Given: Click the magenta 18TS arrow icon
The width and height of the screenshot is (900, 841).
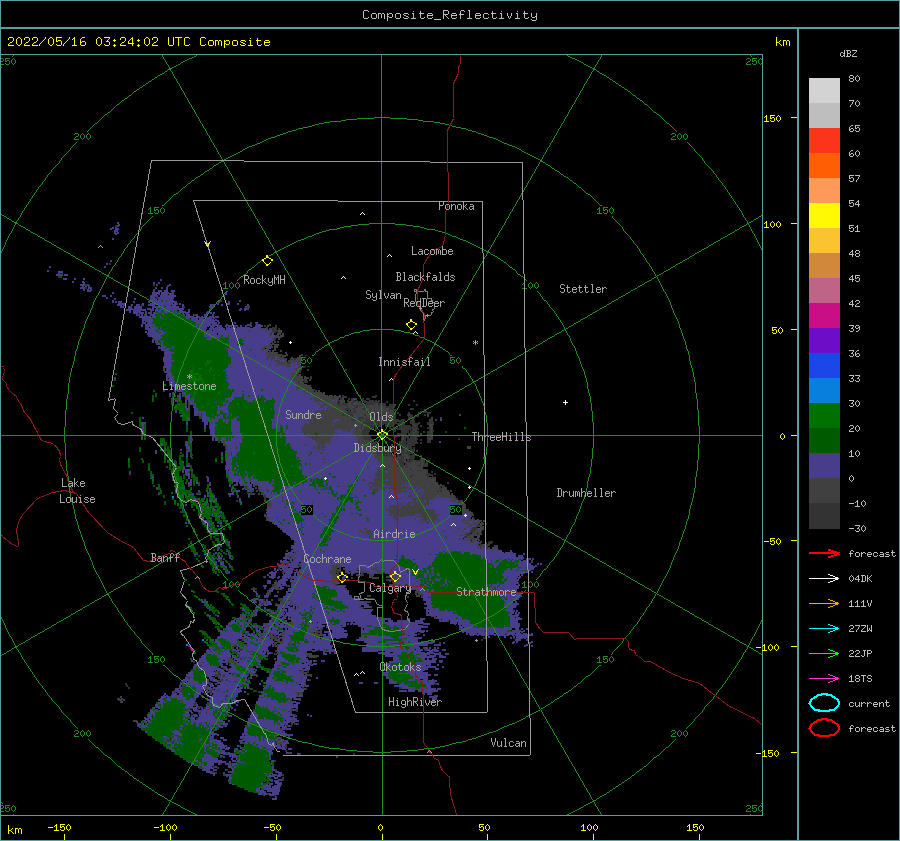Looking at the screenshot, I should pos(824,679).
